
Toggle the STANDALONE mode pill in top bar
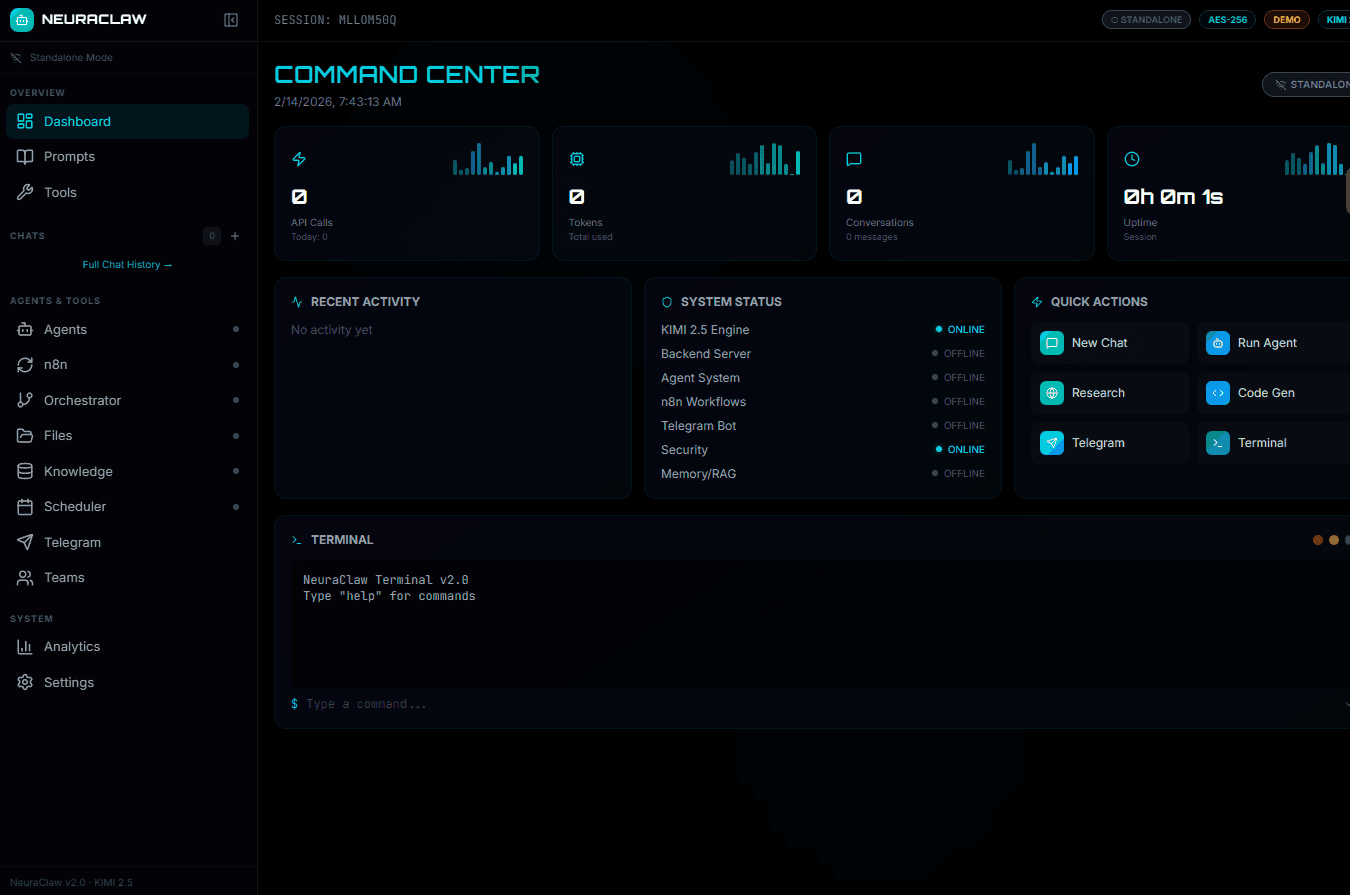pos(1146,19)
